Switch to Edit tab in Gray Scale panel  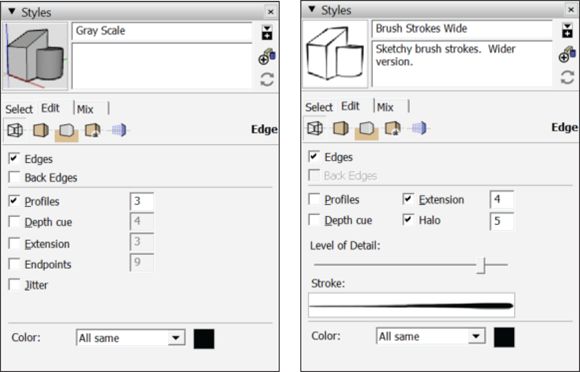[50, 108]
